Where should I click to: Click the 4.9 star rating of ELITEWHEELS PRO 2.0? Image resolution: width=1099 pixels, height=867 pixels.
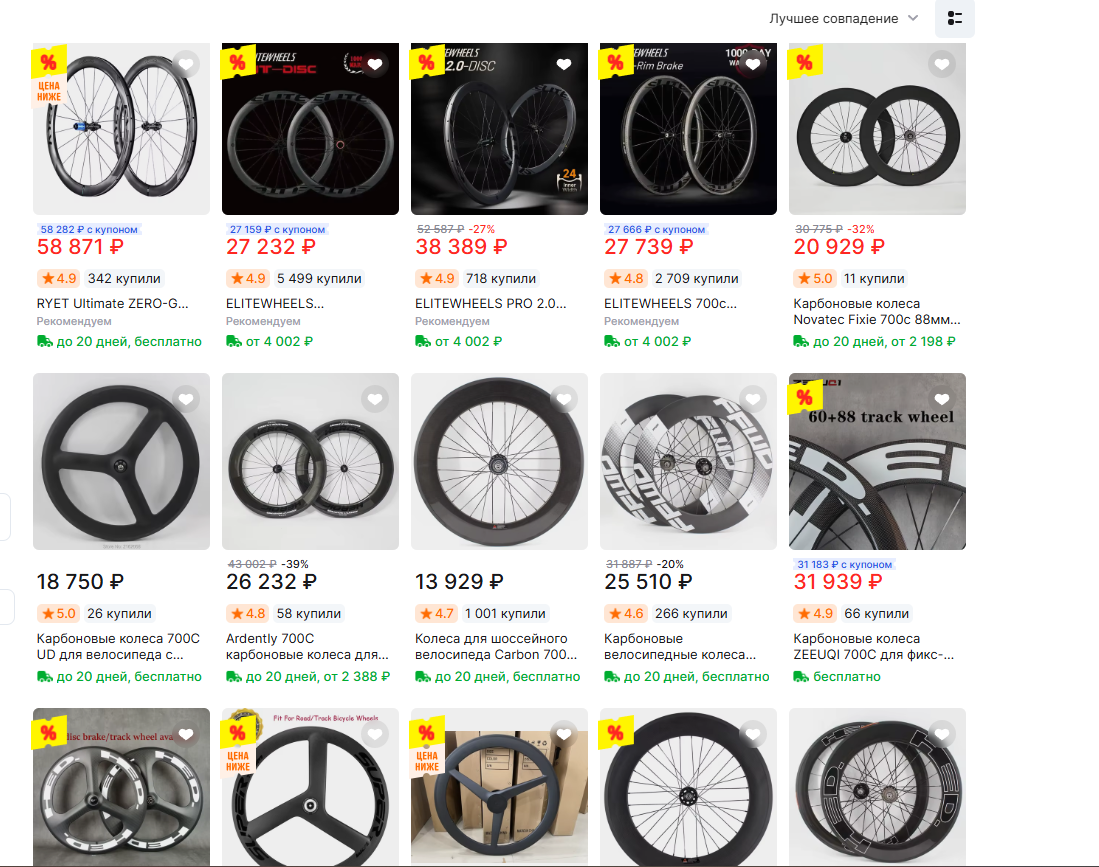click(x=436, y=278)
